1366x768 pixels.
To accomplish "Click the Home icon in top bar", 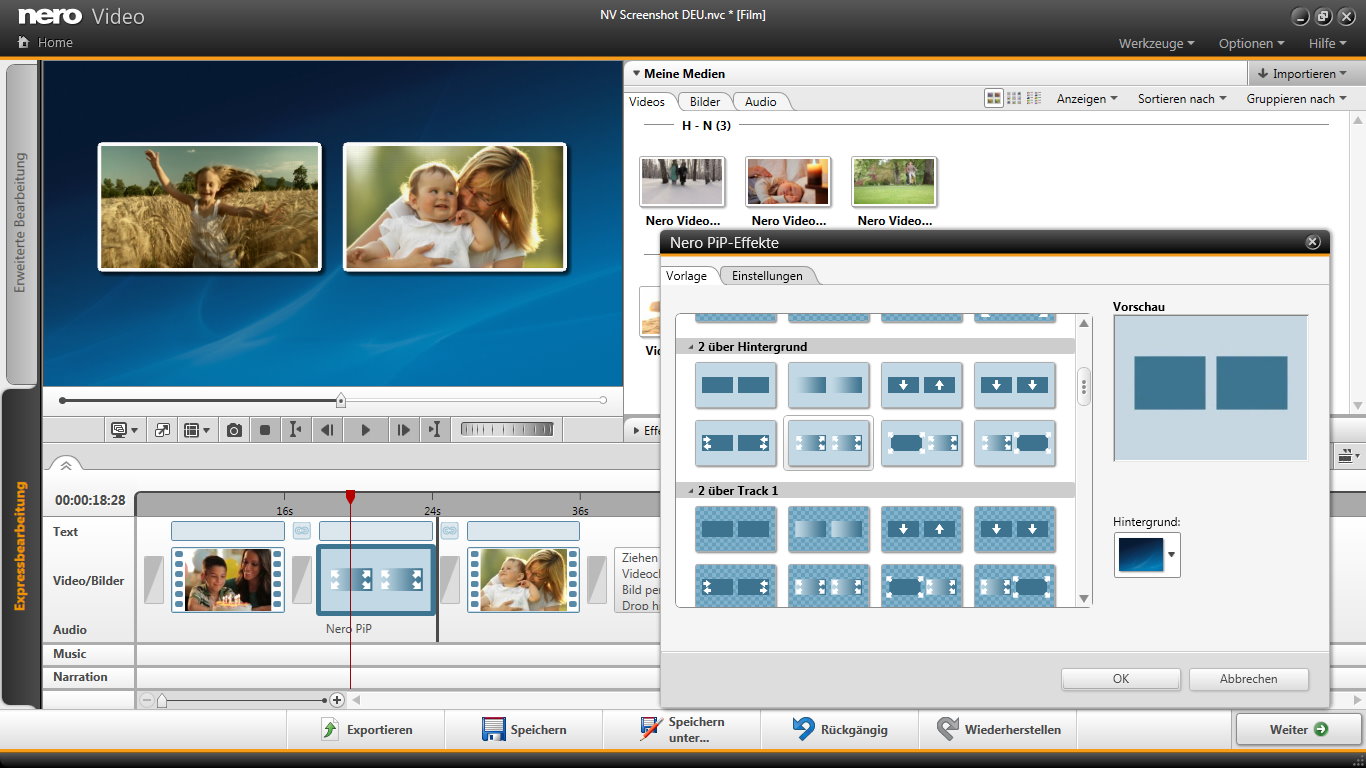I will coord(24,43).
